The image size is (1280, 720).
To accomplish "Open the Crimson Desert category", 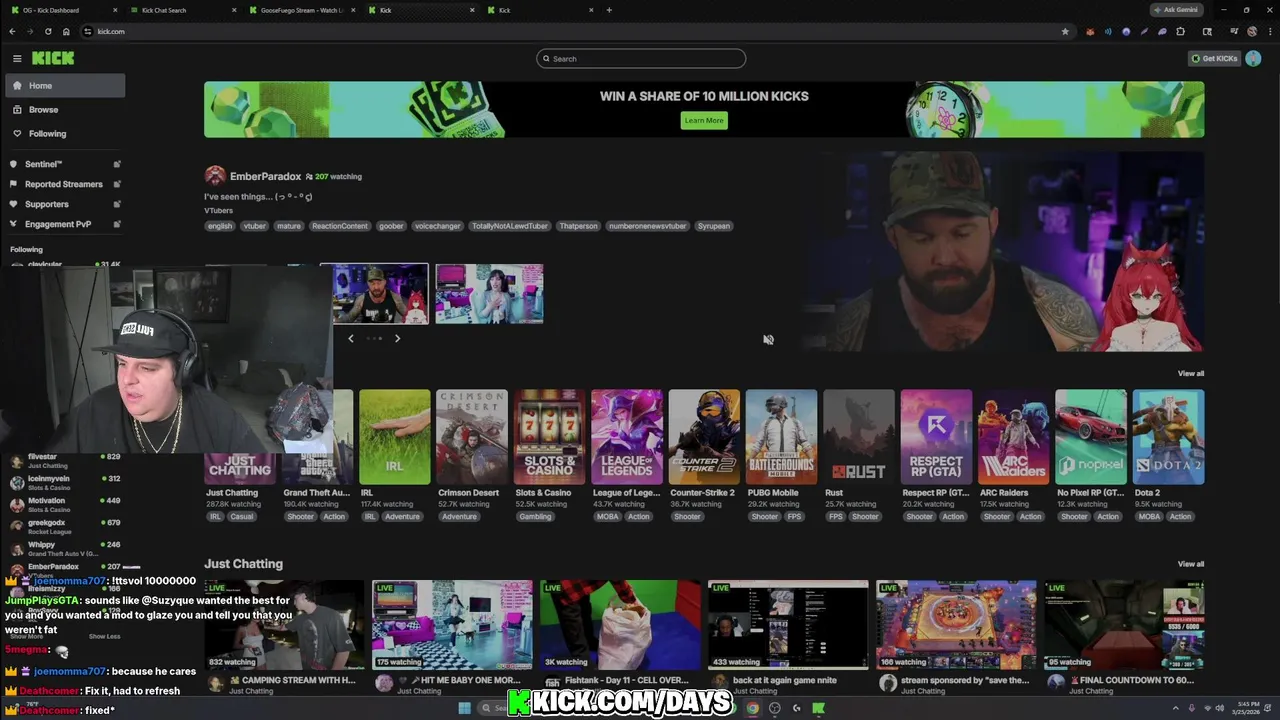I will click(x=471, y=437).
